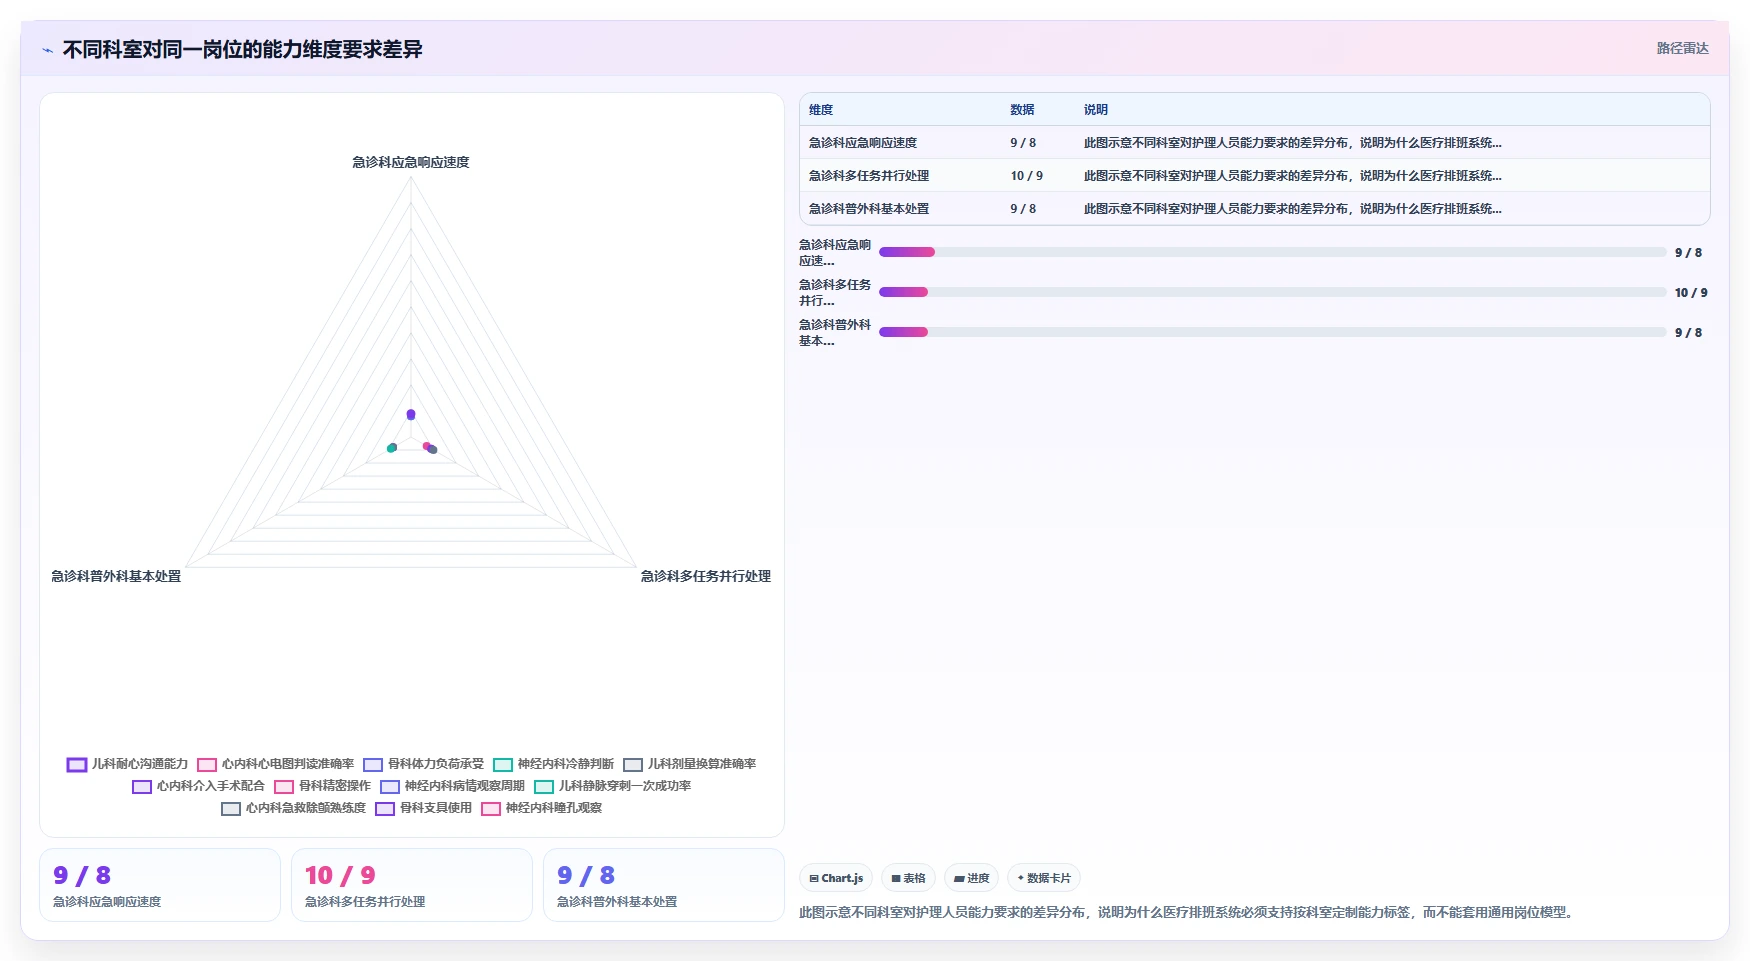1750x961 pixels.
Task: Hide the 骨科体力负荷承受 dataset
Action: click(x=423, y=764)
